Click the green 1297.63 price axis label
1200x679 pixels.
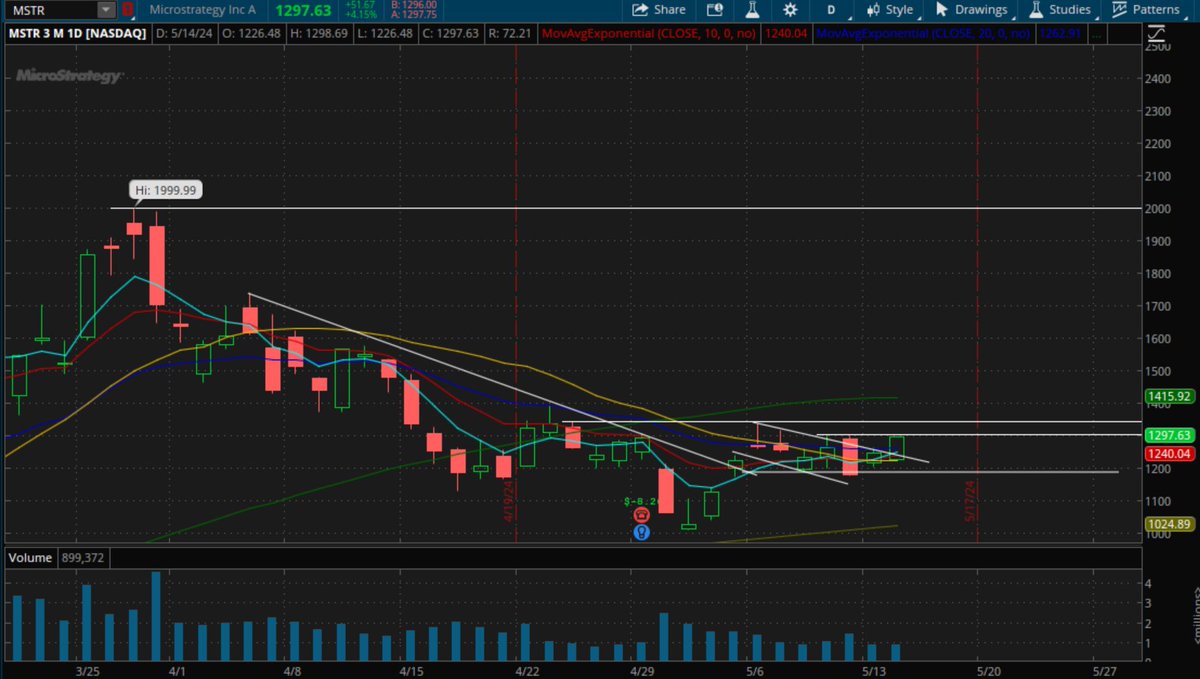[1169, 435]
